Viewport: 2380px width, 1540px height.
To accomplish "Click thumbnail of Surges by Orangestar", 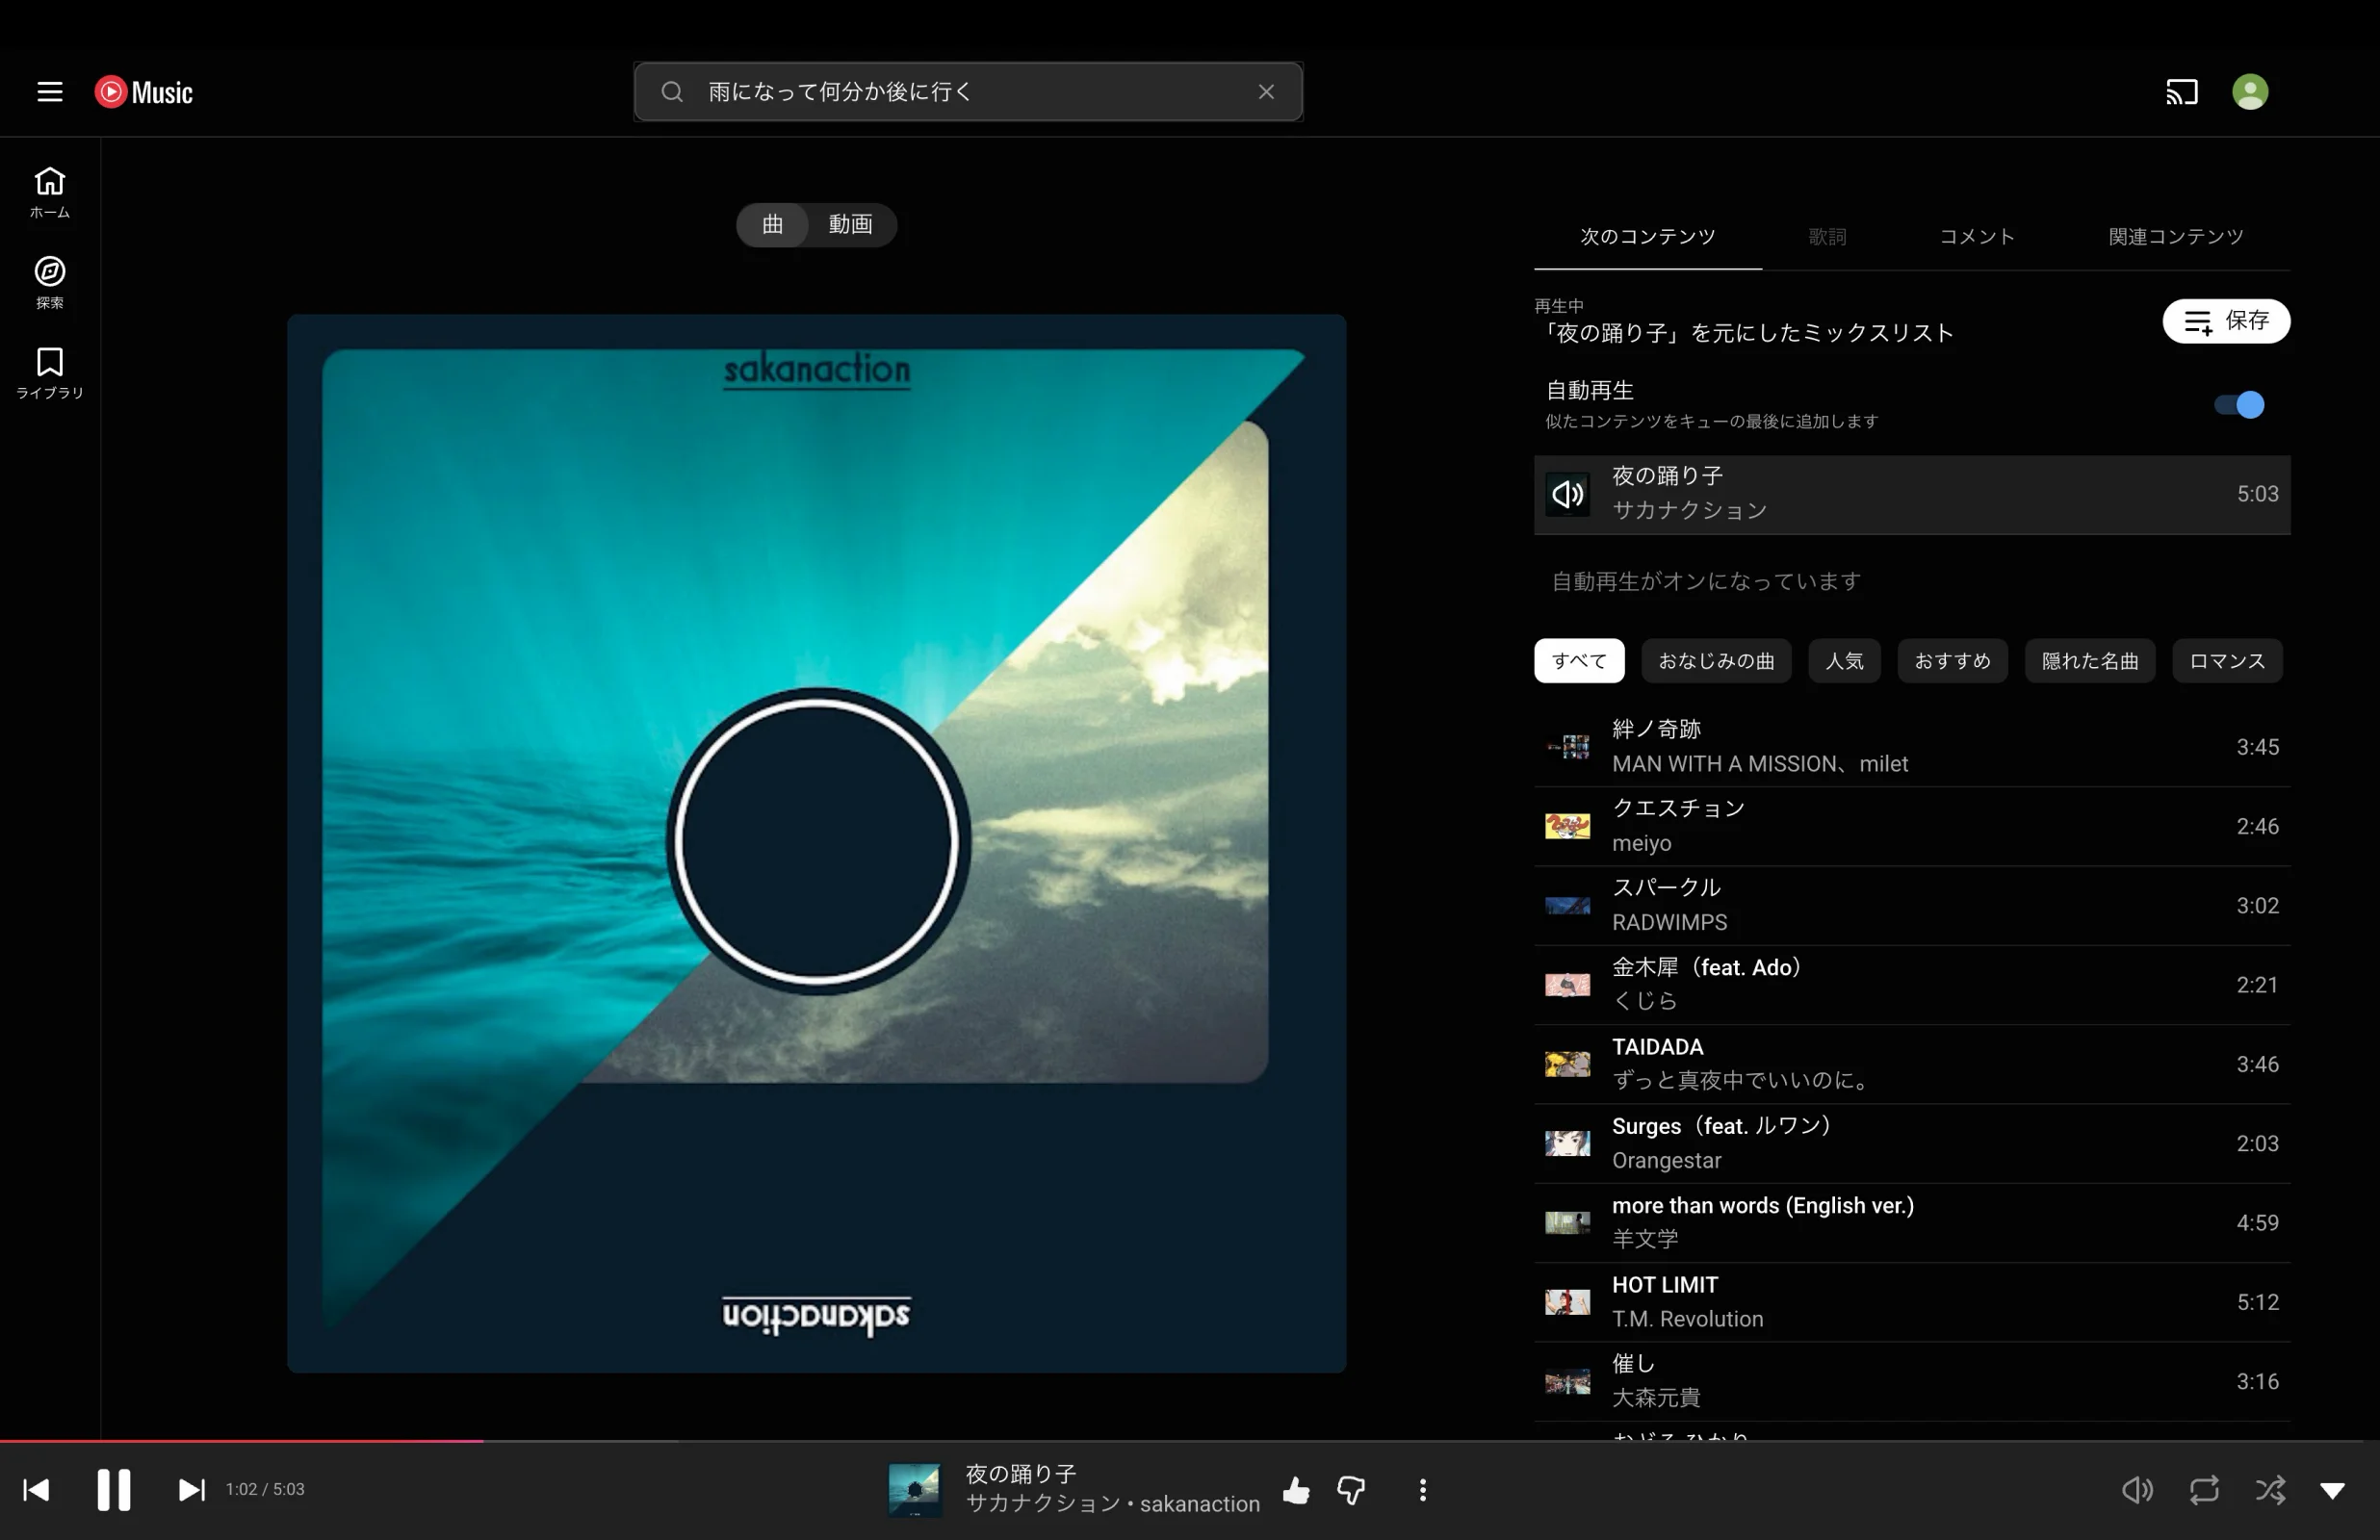I will click(x=1567, y=1143).
